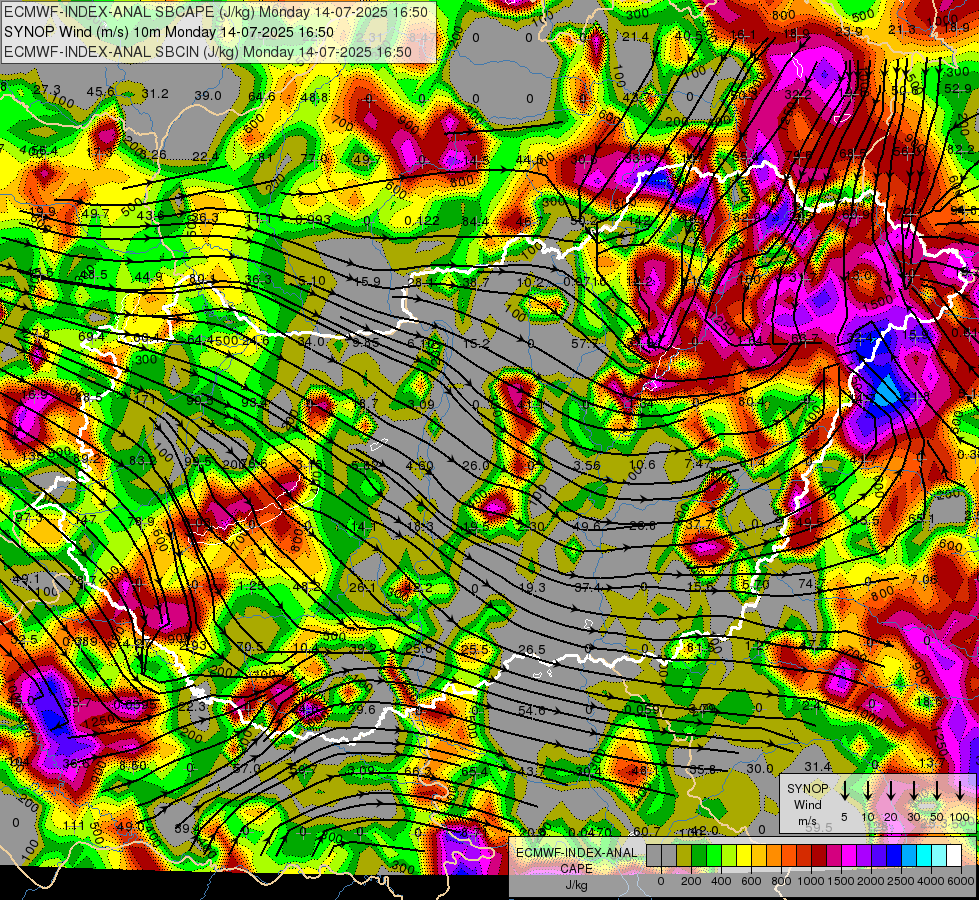Pick the white swatch ending the CAPE scale
This screenshot has height=900, width=979.
(x=953, y=856)
